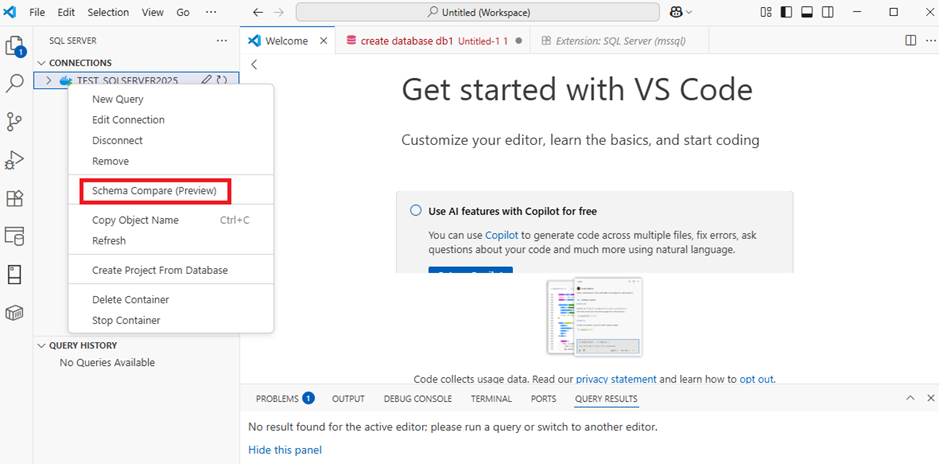Open the container package icon in activity bar
This screenshot has height=464, width=939.
[x=14, y=313]
